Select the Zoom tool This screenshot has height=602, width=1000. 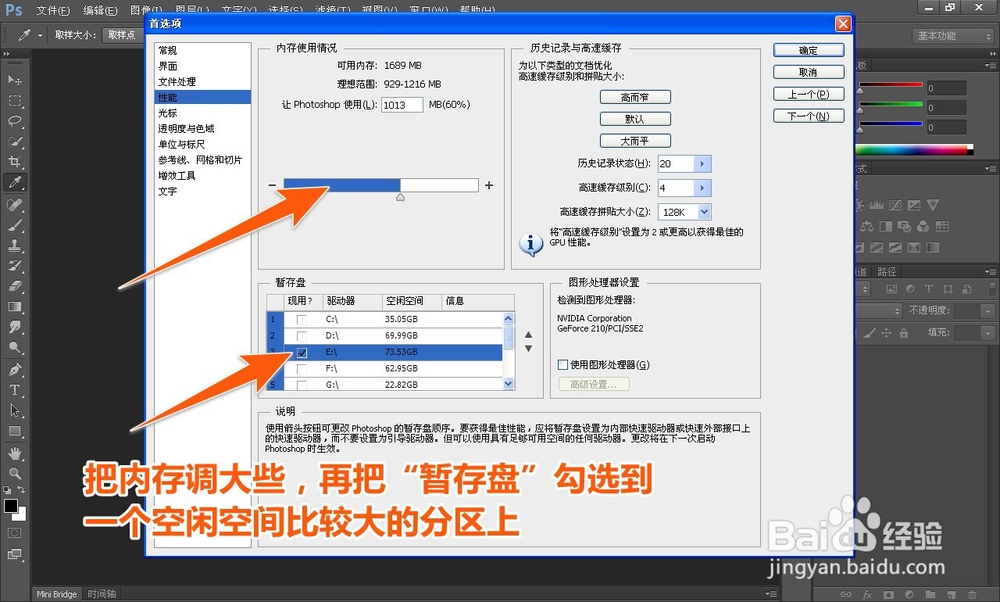(x=15, y=474)
